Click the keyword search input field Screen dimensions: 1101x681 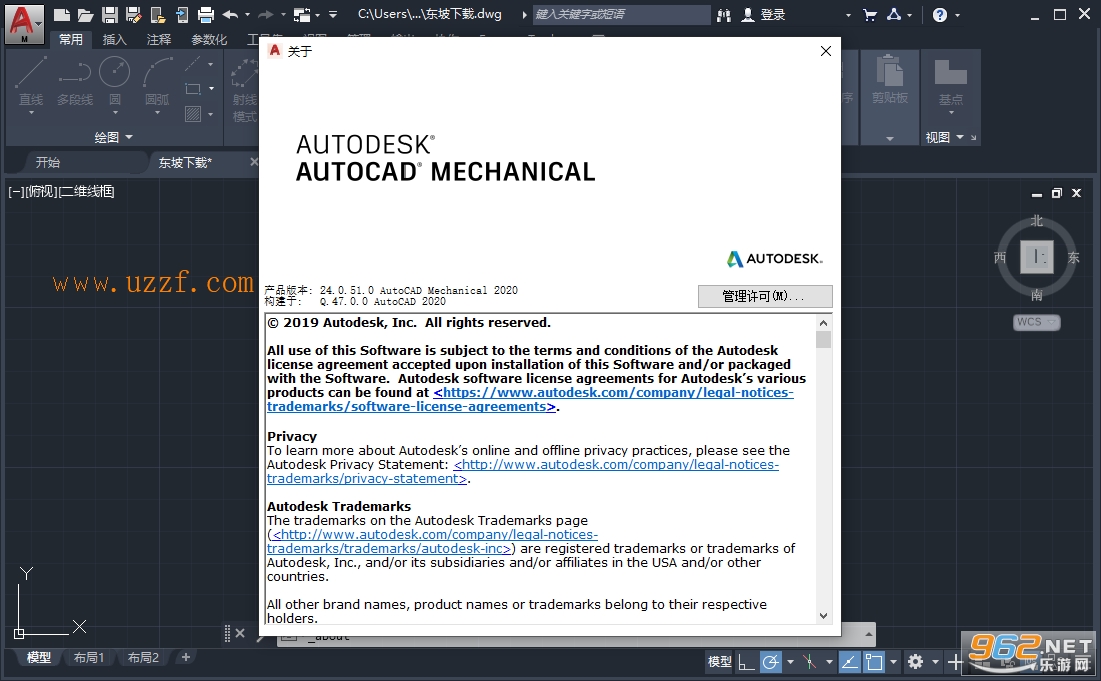tap(621, 15)
